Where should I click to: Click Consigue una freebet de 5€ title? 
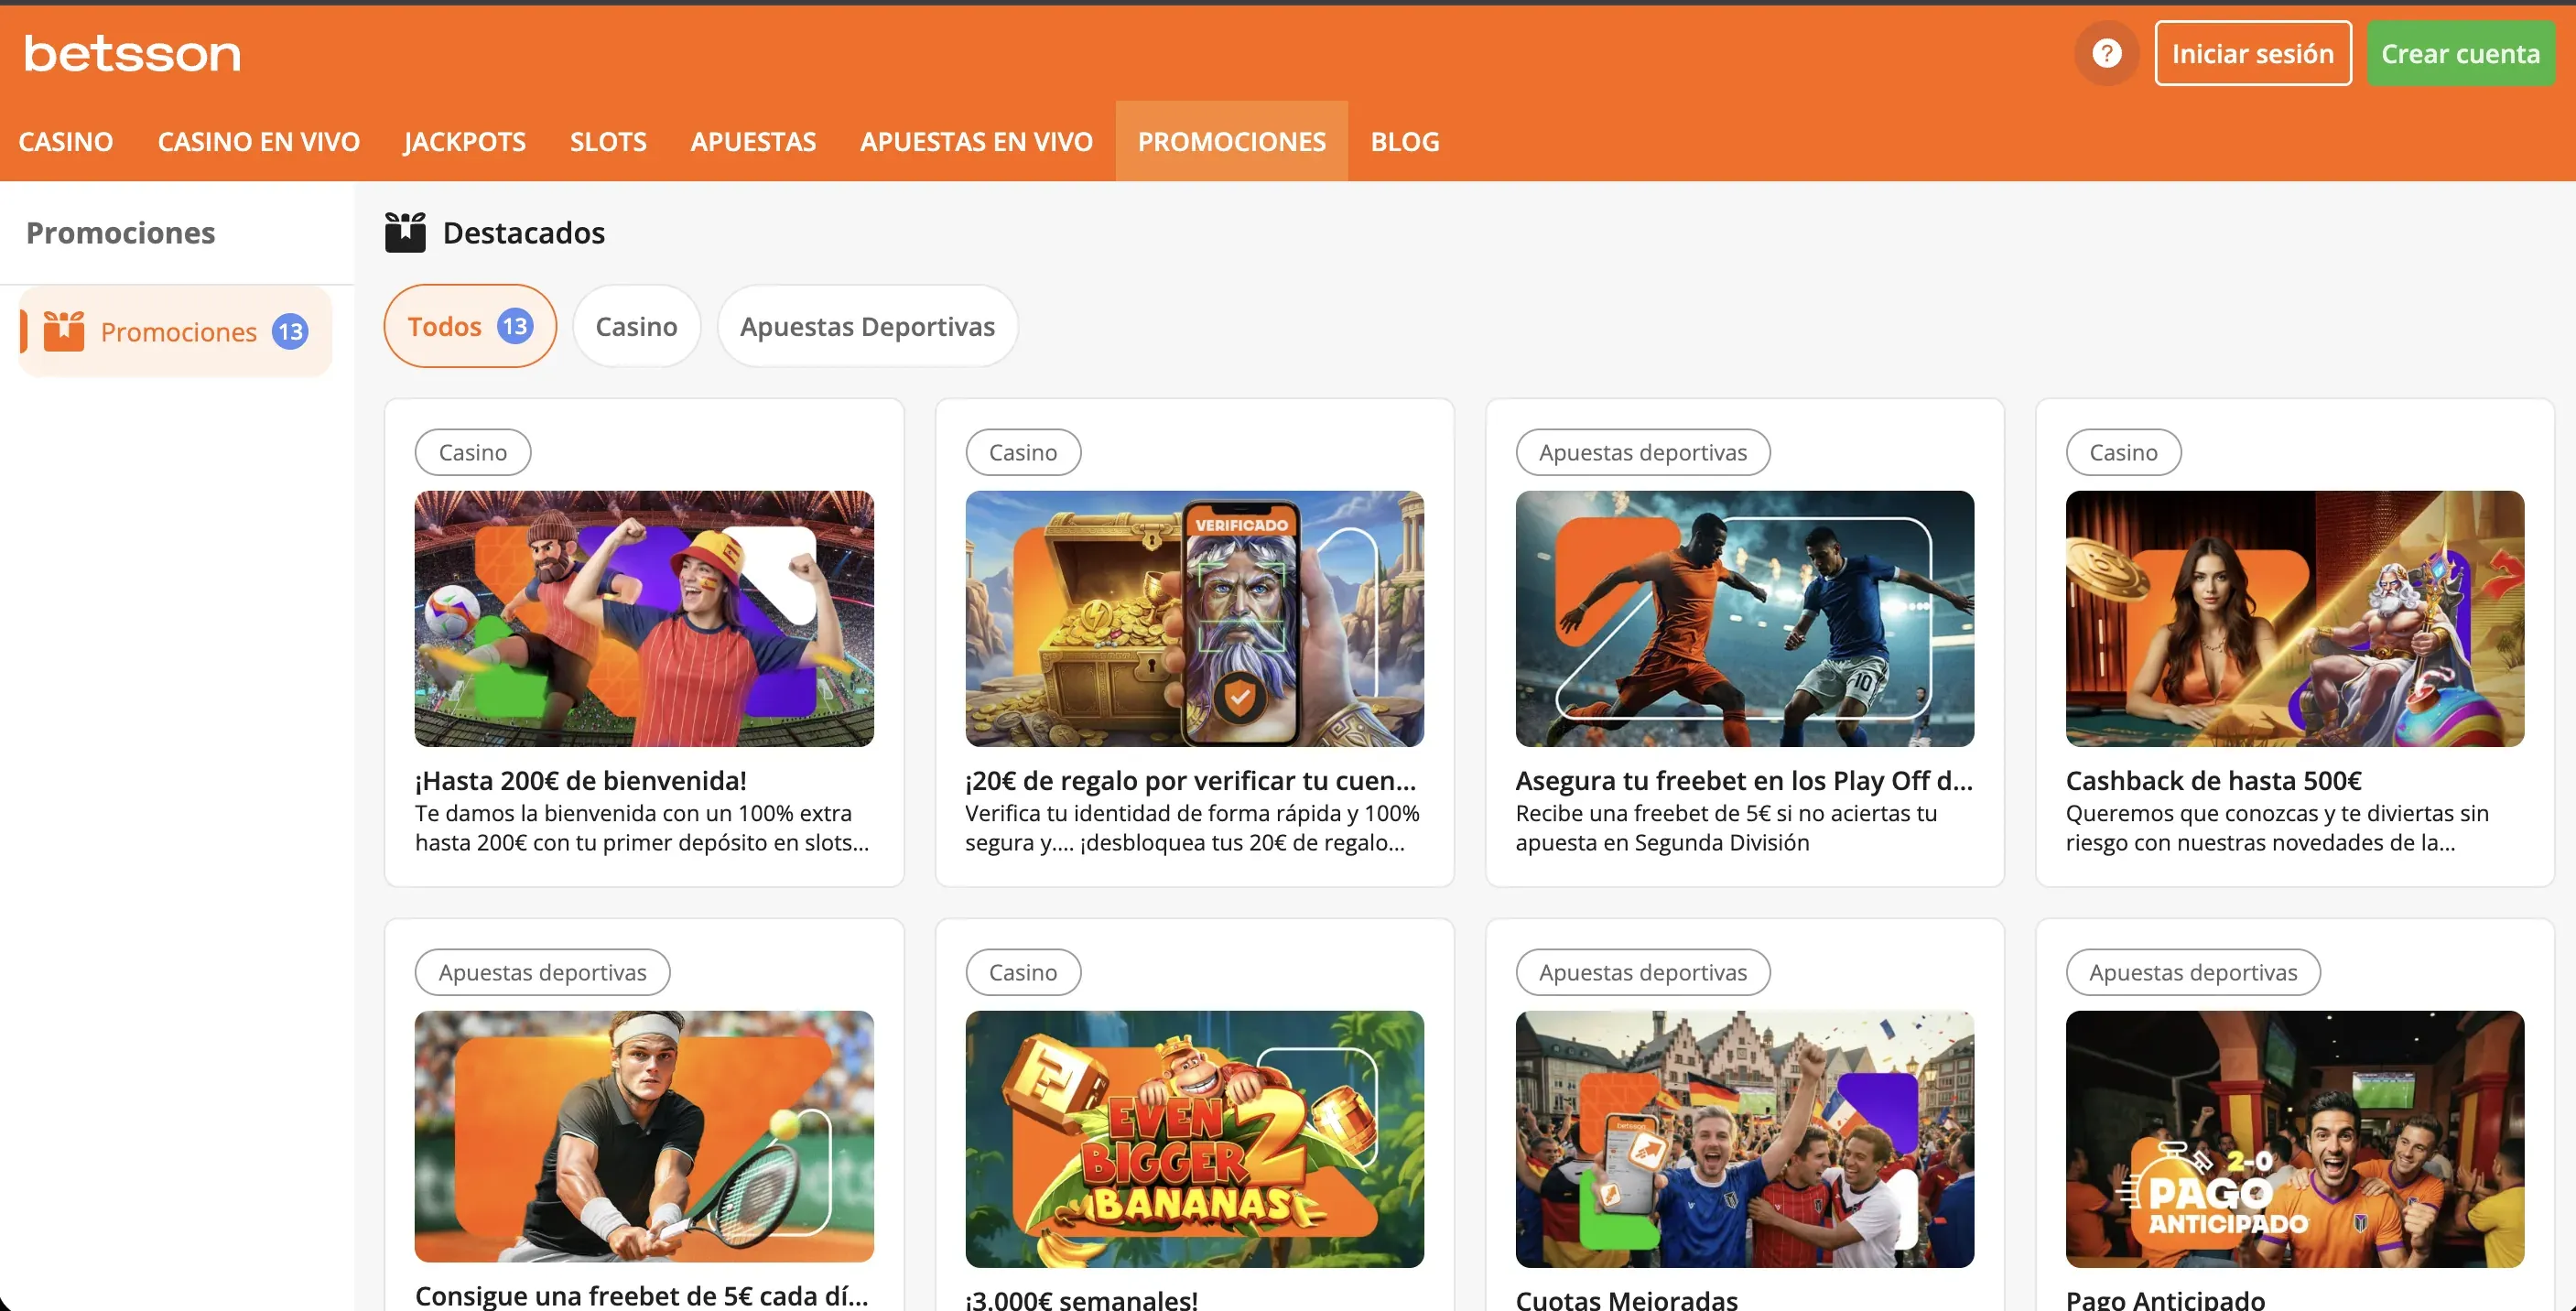[x=642, y=1295]
